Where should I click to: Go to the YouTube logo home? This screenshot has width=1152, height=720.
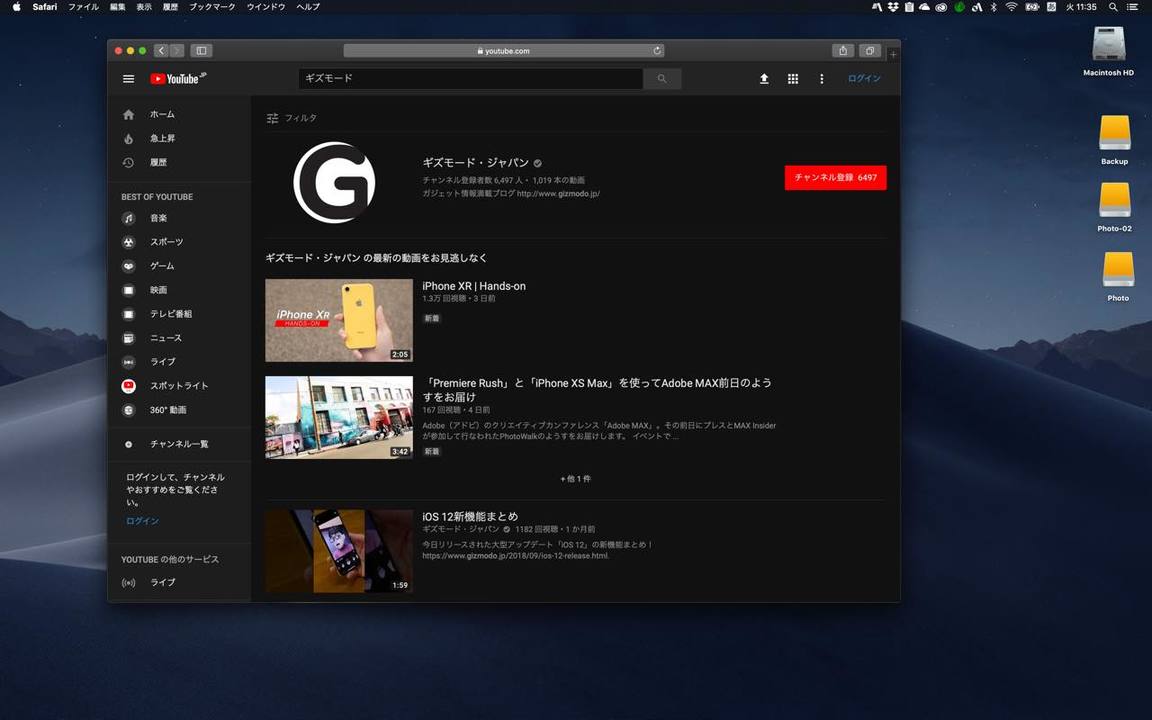click(178, 79)
